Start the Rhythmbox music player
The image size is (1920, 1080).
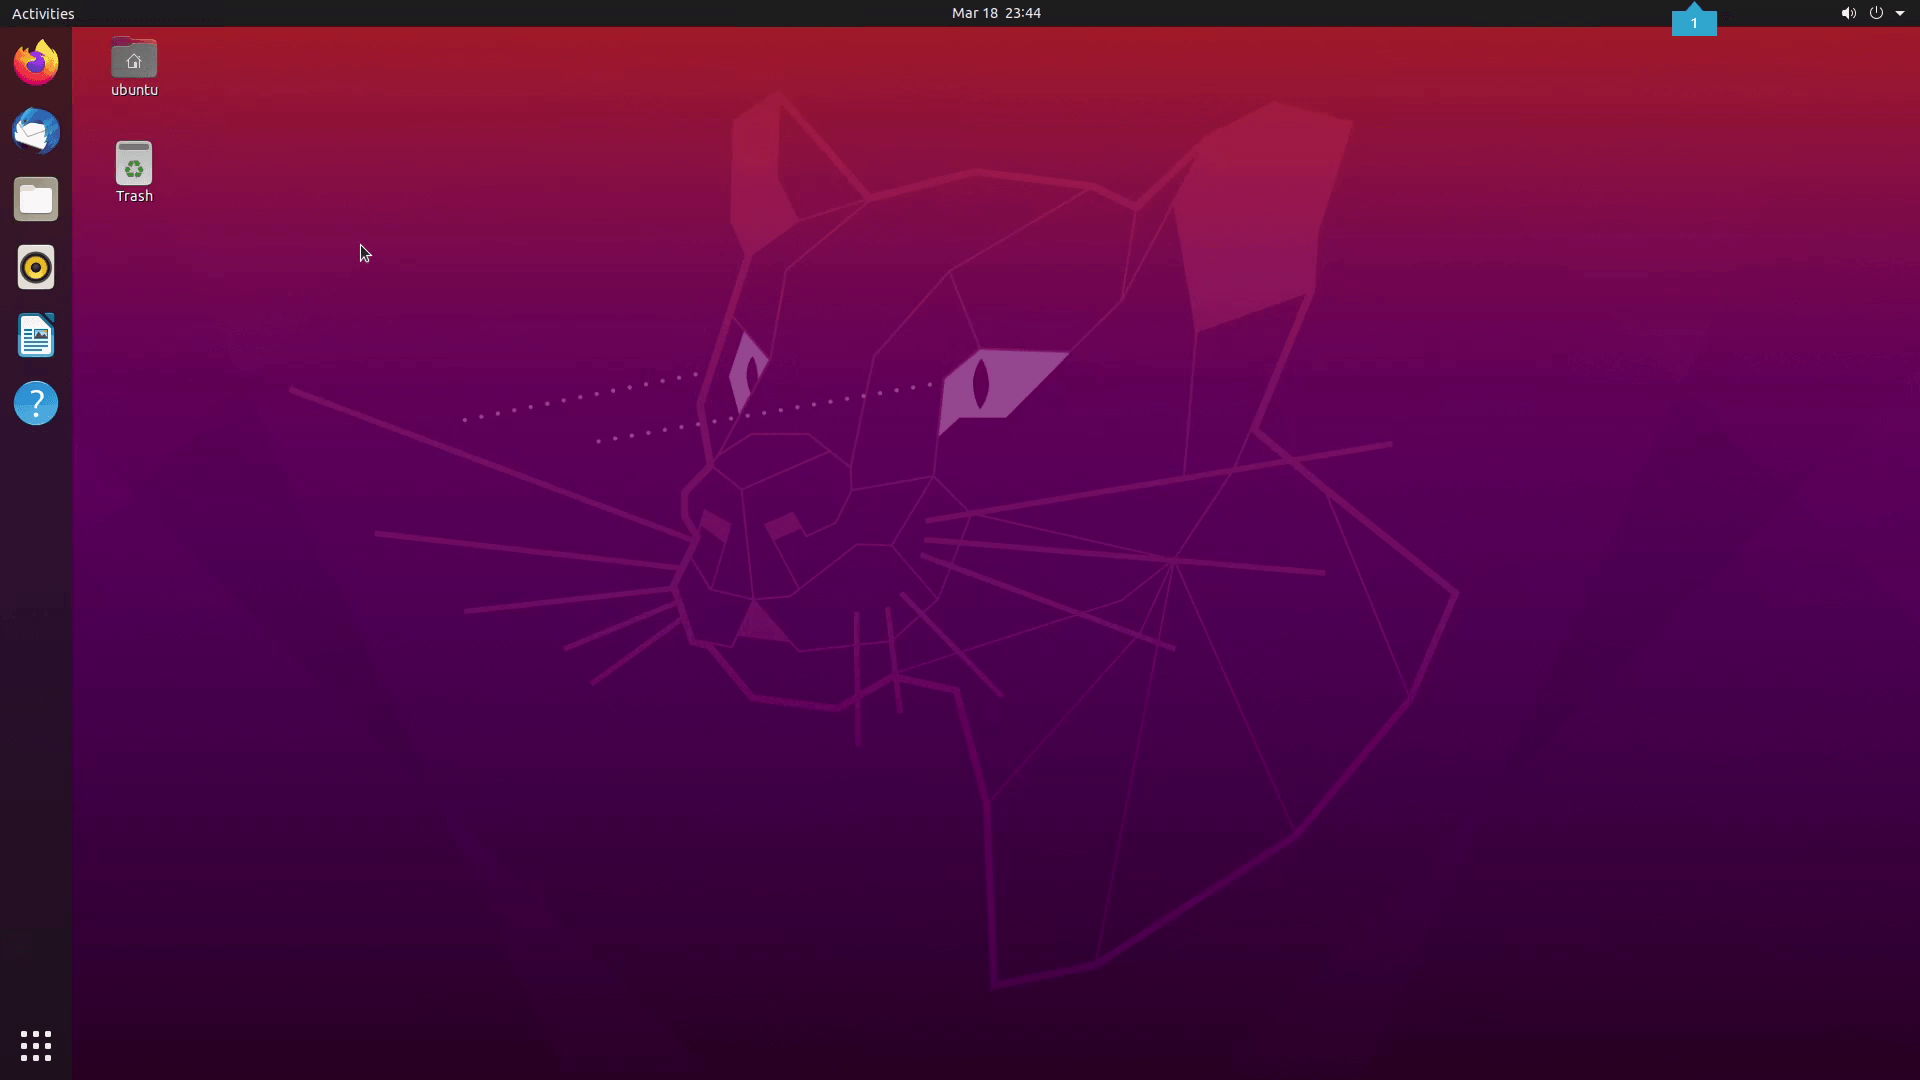coord(36,267)
